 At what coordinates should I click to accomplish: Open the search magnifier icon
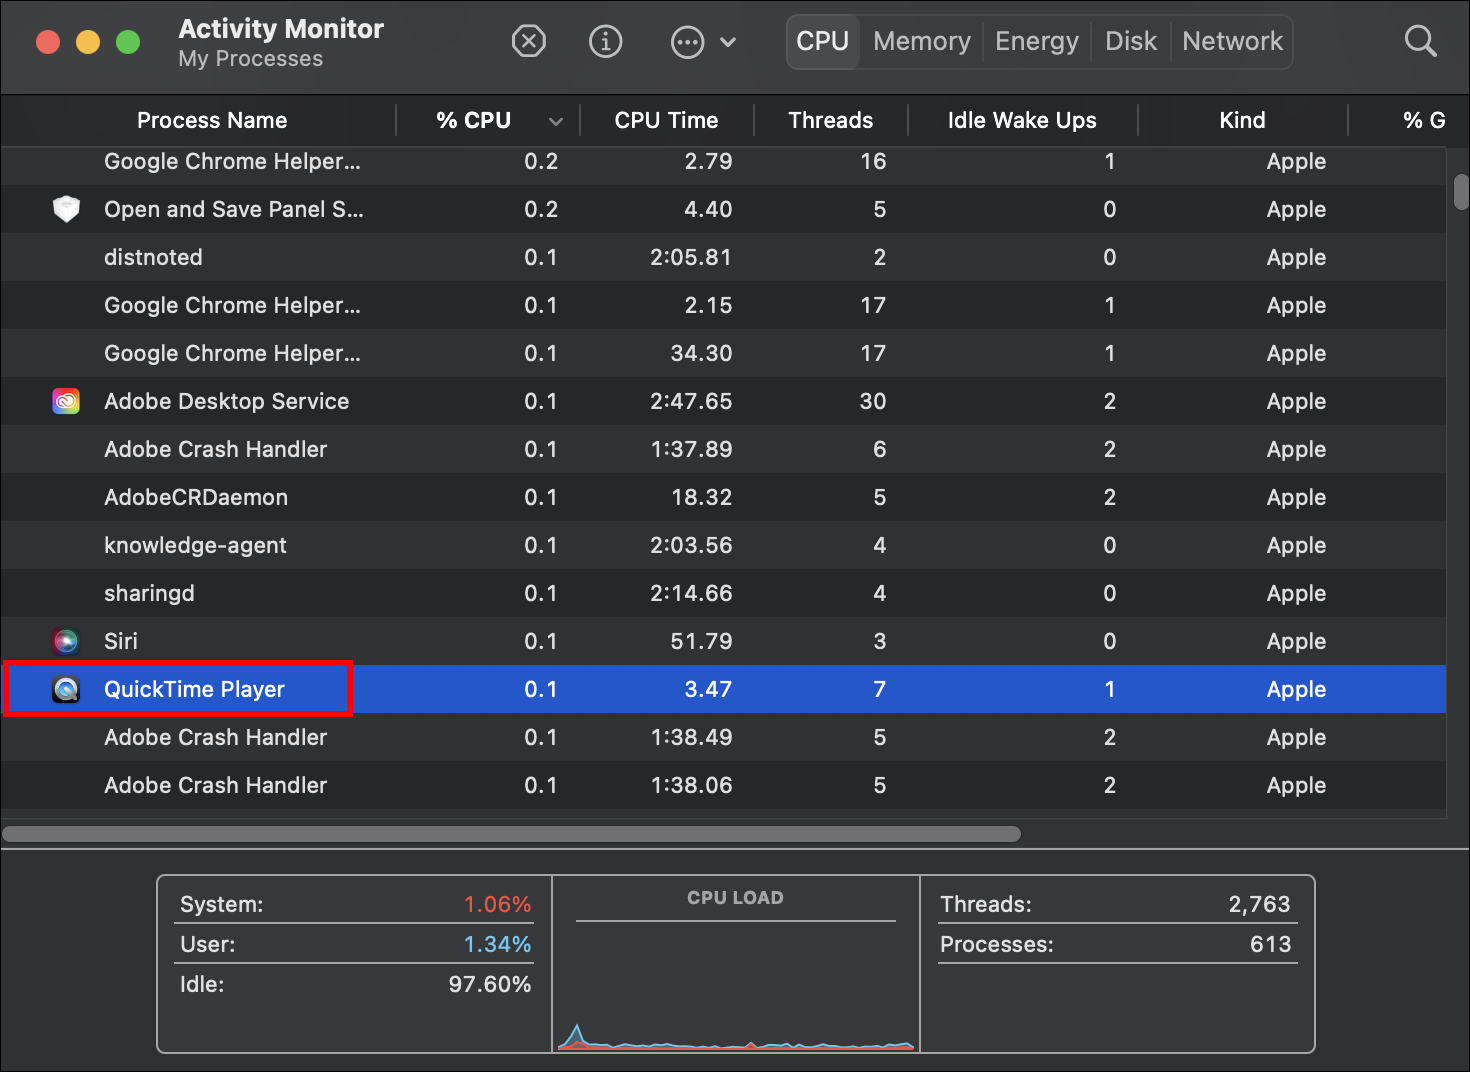coord(1420,41)
